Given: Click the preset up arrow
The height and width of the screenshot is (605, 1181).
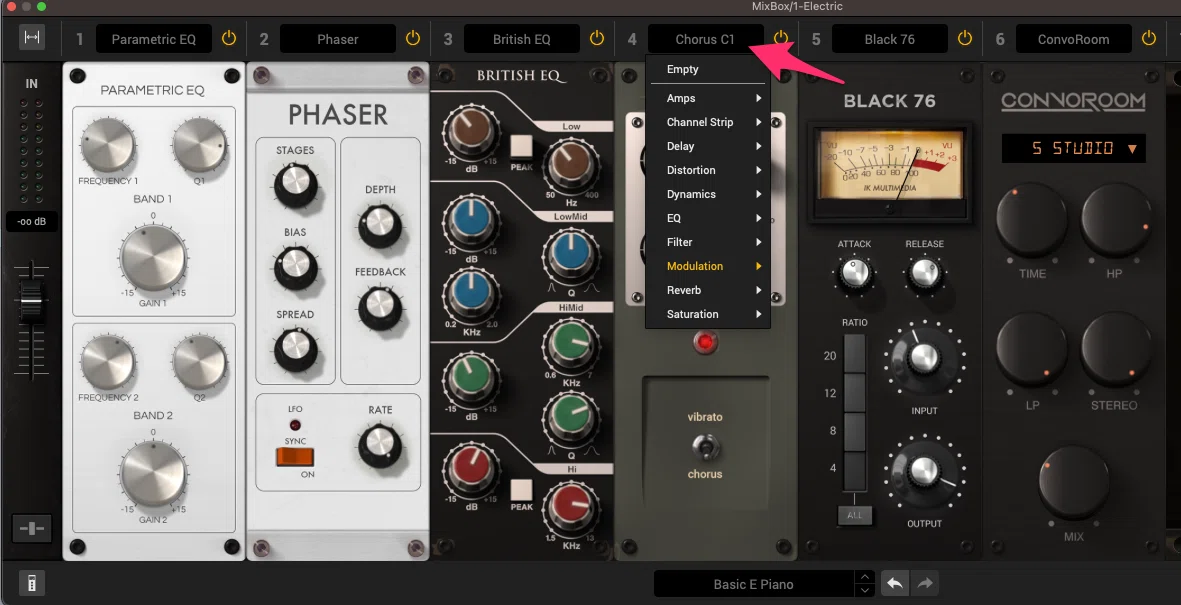Looking at the screenshot, I should [865, 577].
